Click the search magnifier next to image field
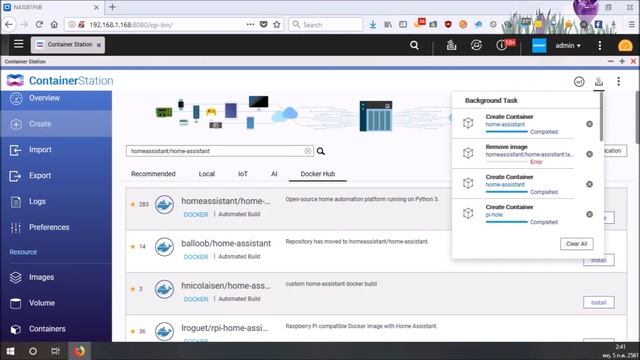Image resolution: width=640 pixels, height=360 pixels. coord(321,151)
